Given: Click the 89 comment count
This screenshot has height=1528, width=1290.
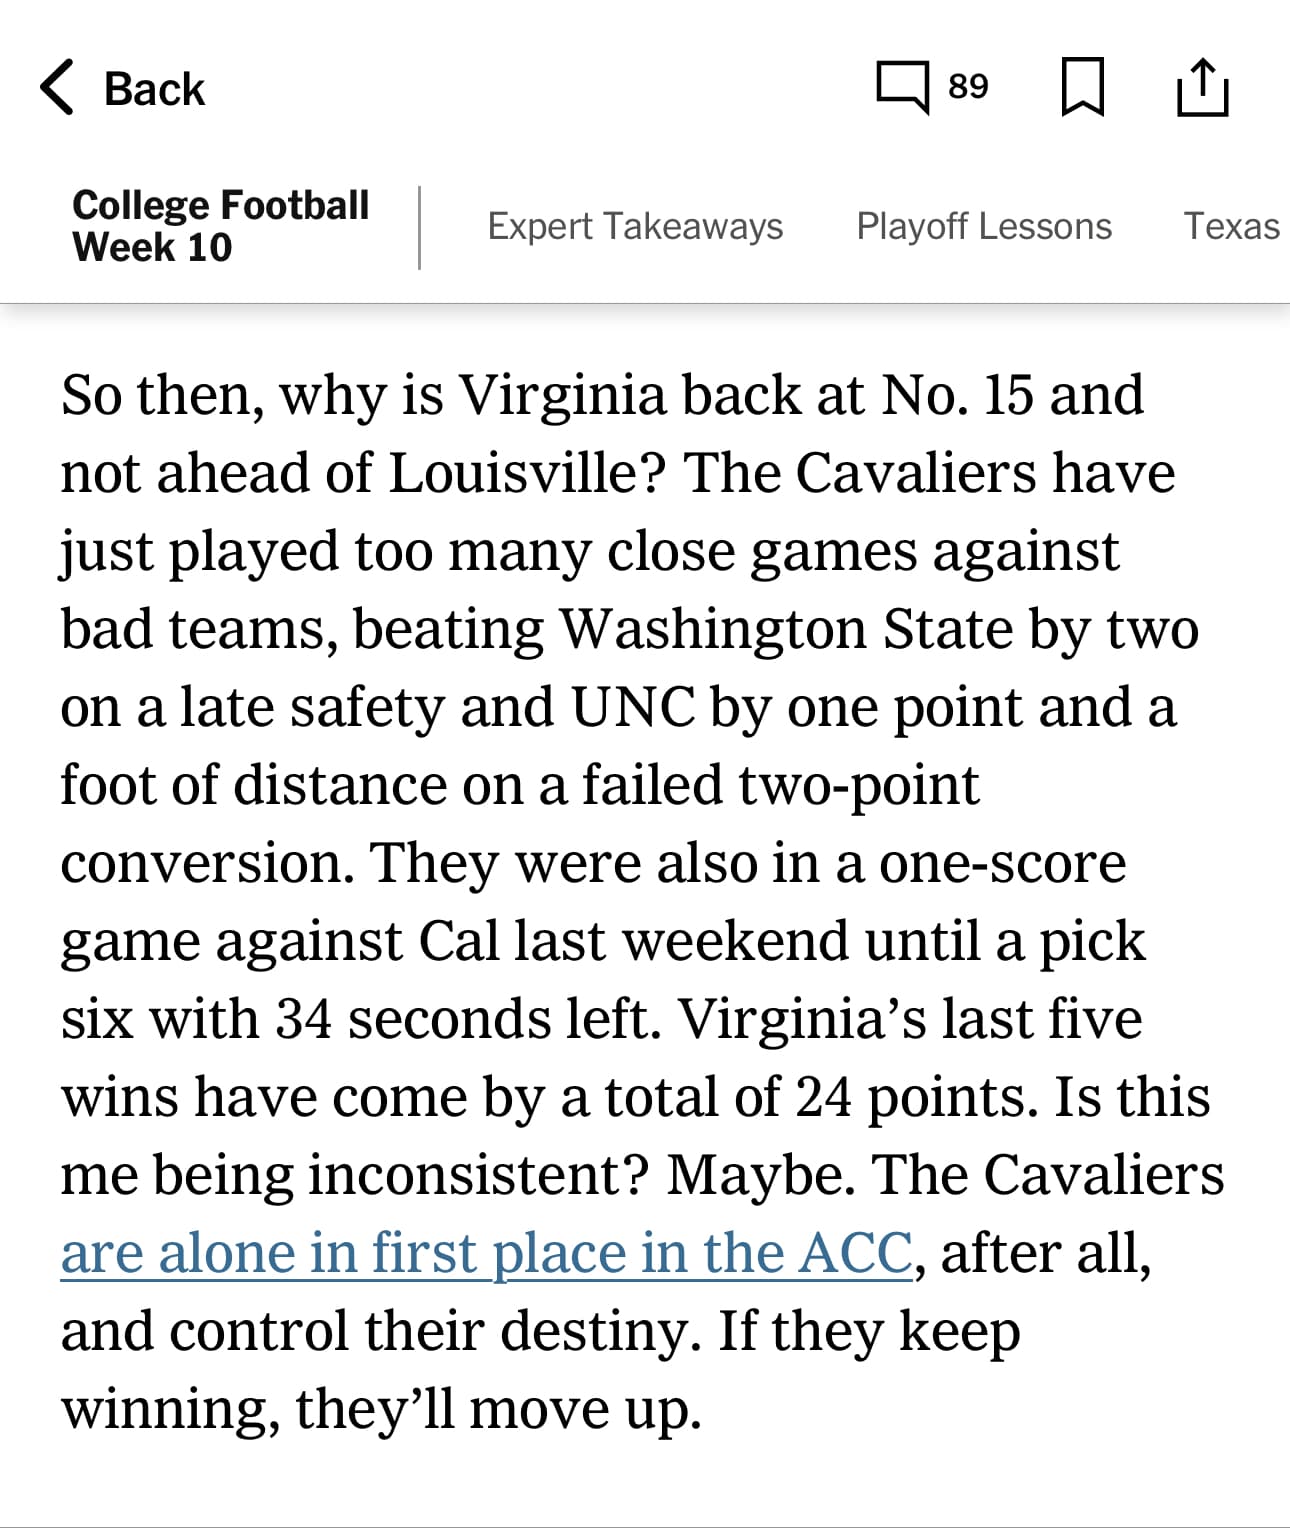Looking at the screenshot, I should pyautogui.click(x=968, y=87).
